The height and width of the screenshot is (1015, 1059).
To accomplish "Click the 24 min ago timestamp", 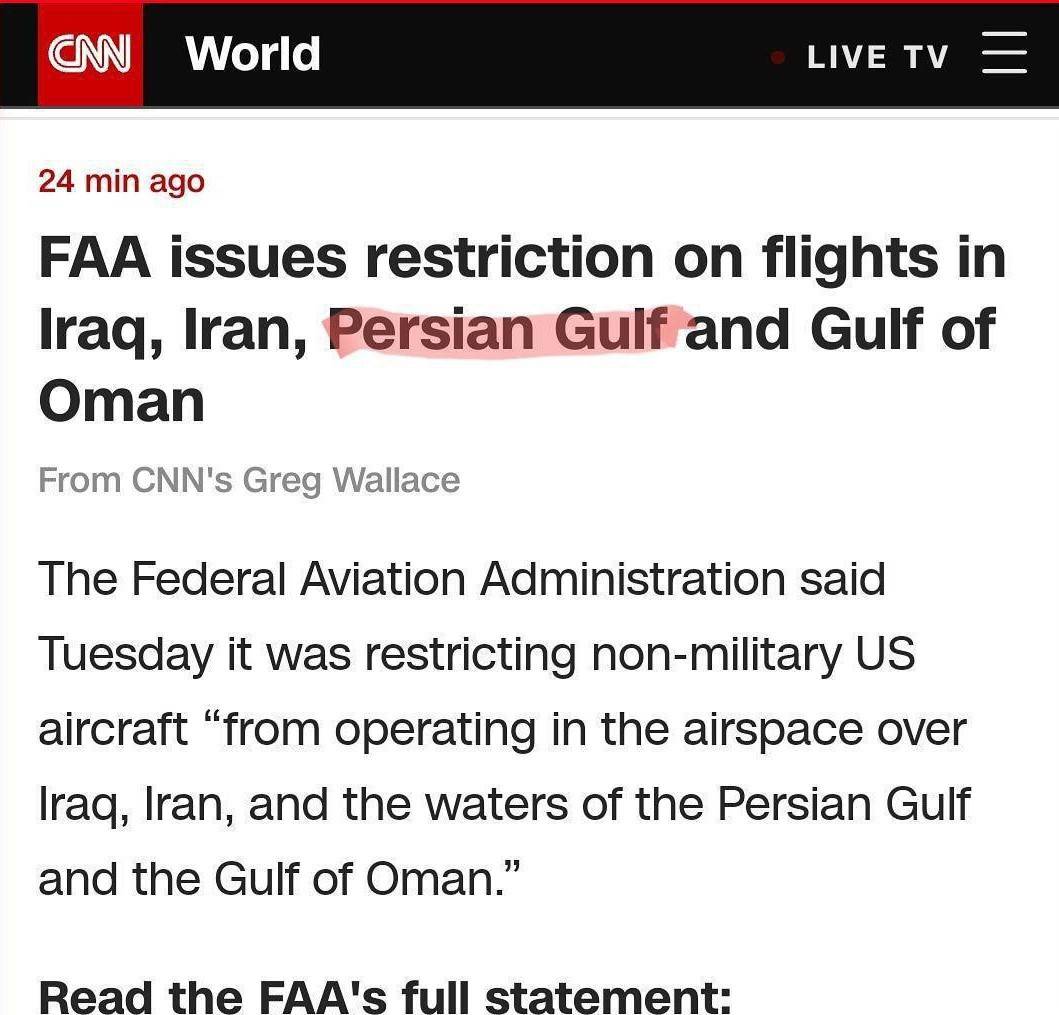I will tap(122, 182).
